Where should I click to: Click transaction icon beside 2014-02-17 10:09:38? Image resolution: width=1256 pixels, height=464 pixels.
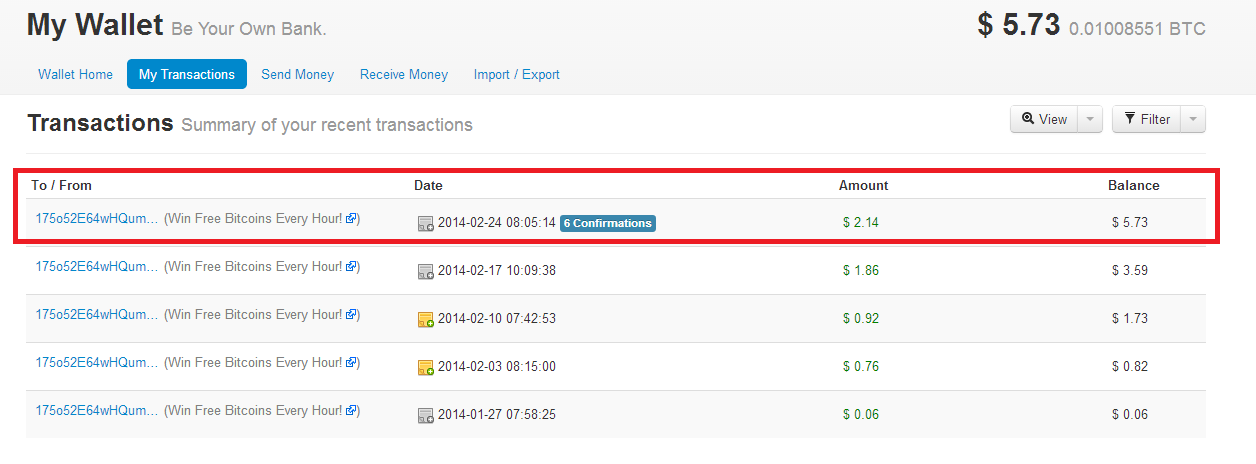pyautogui.click(x=426, y=271)
